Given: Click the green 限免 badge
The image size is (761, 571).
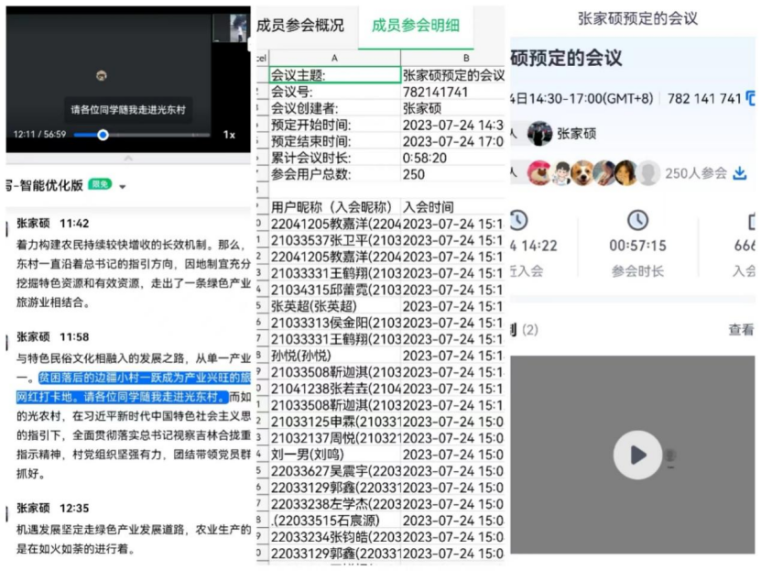Looking at the screenshot, I should [100, 186].
